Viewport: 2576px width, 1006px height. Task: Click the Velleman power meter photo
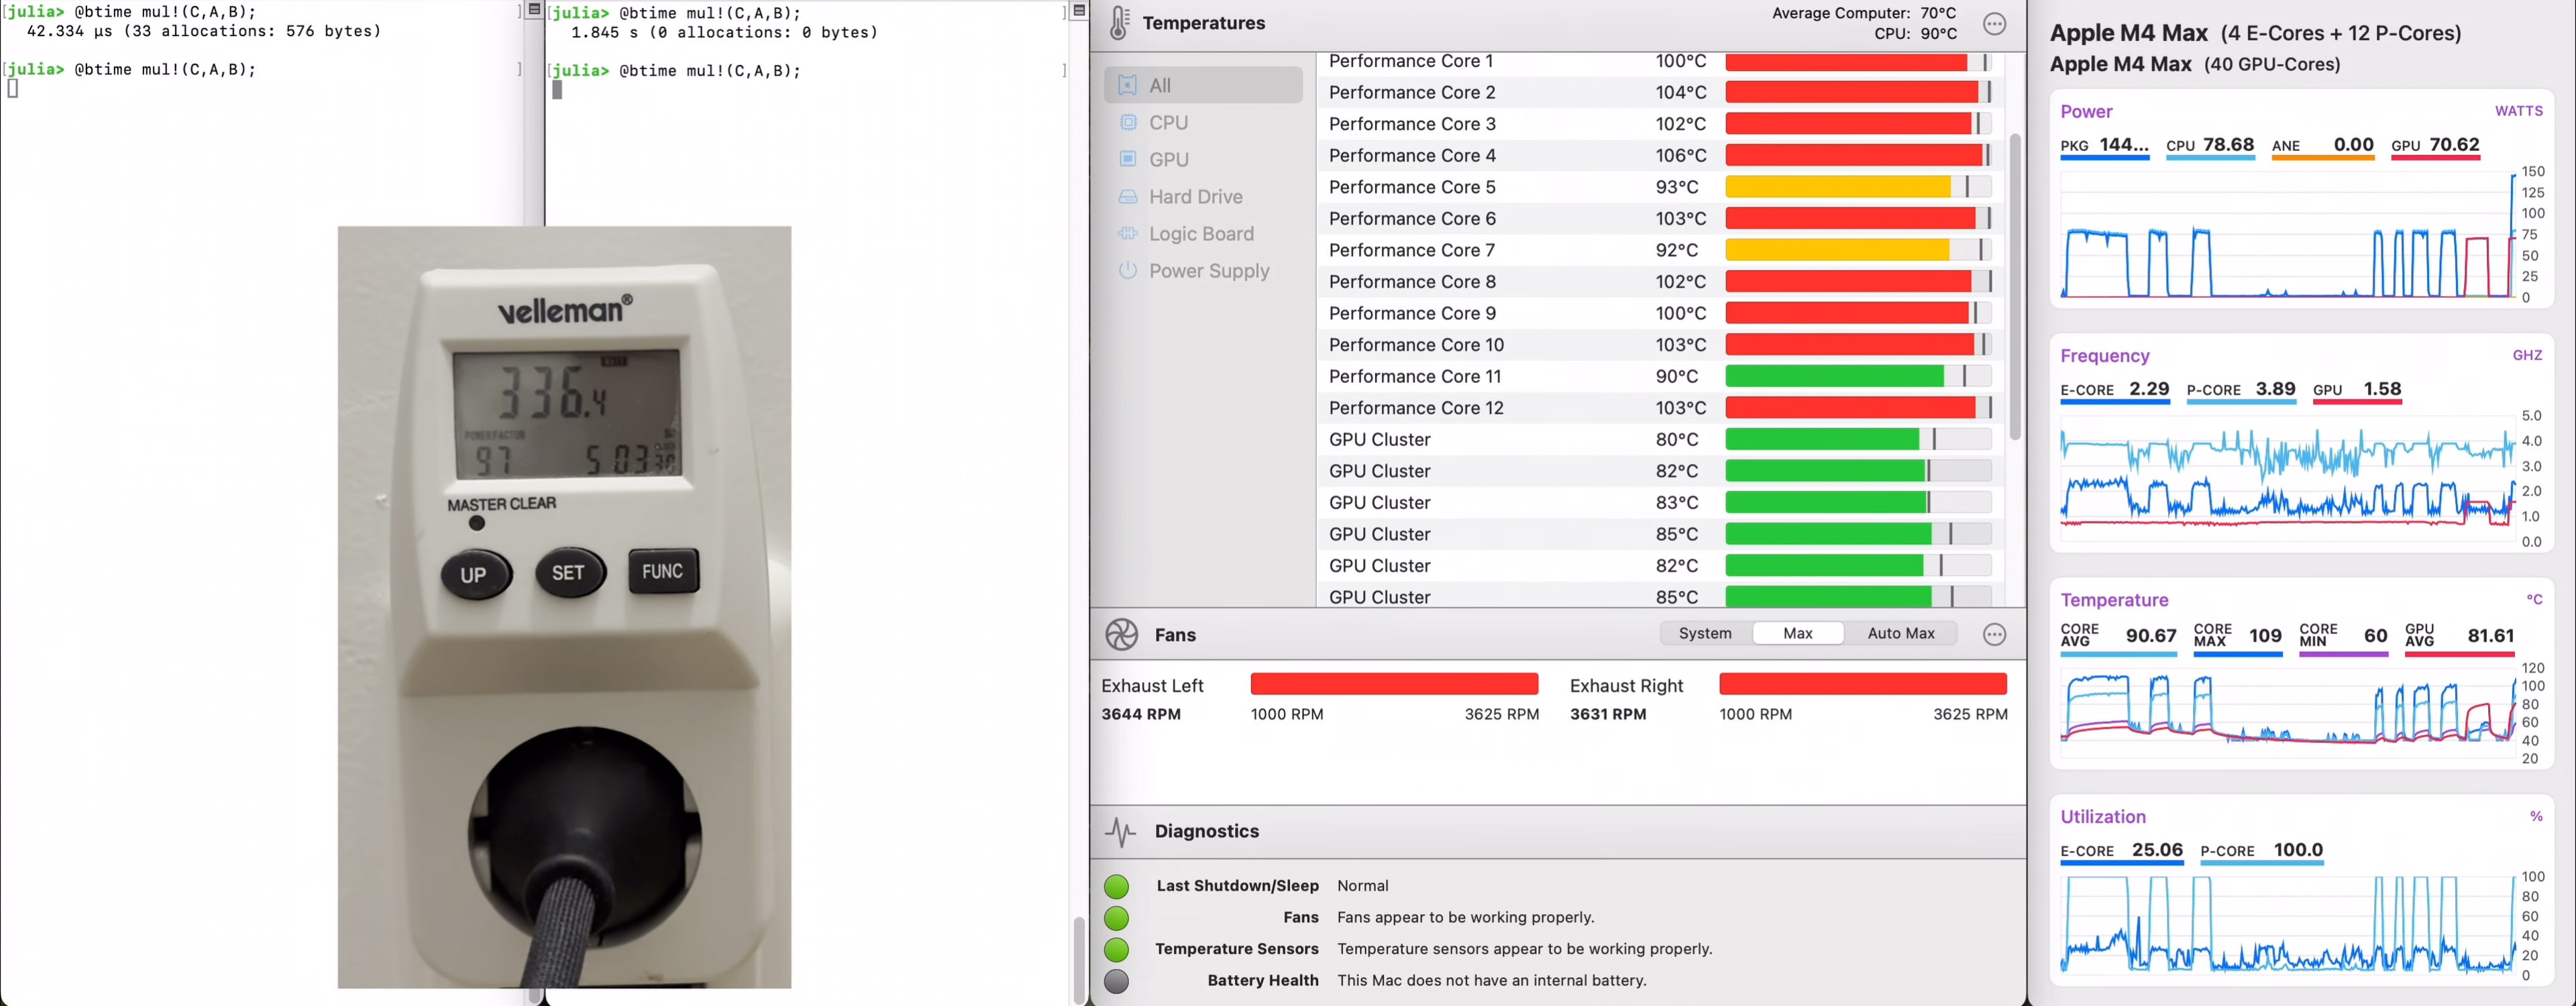pos(564,606)
